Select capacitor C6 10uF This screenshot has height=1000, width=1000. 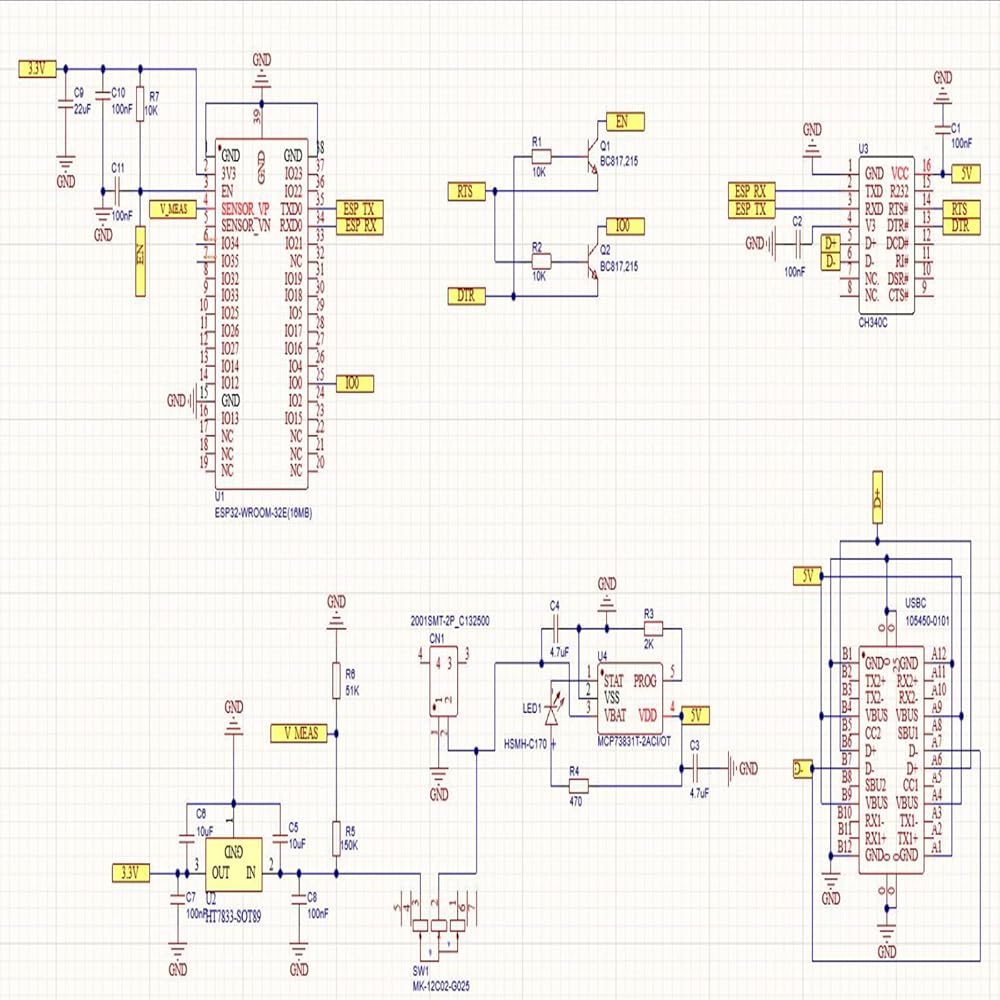[186, 839]
